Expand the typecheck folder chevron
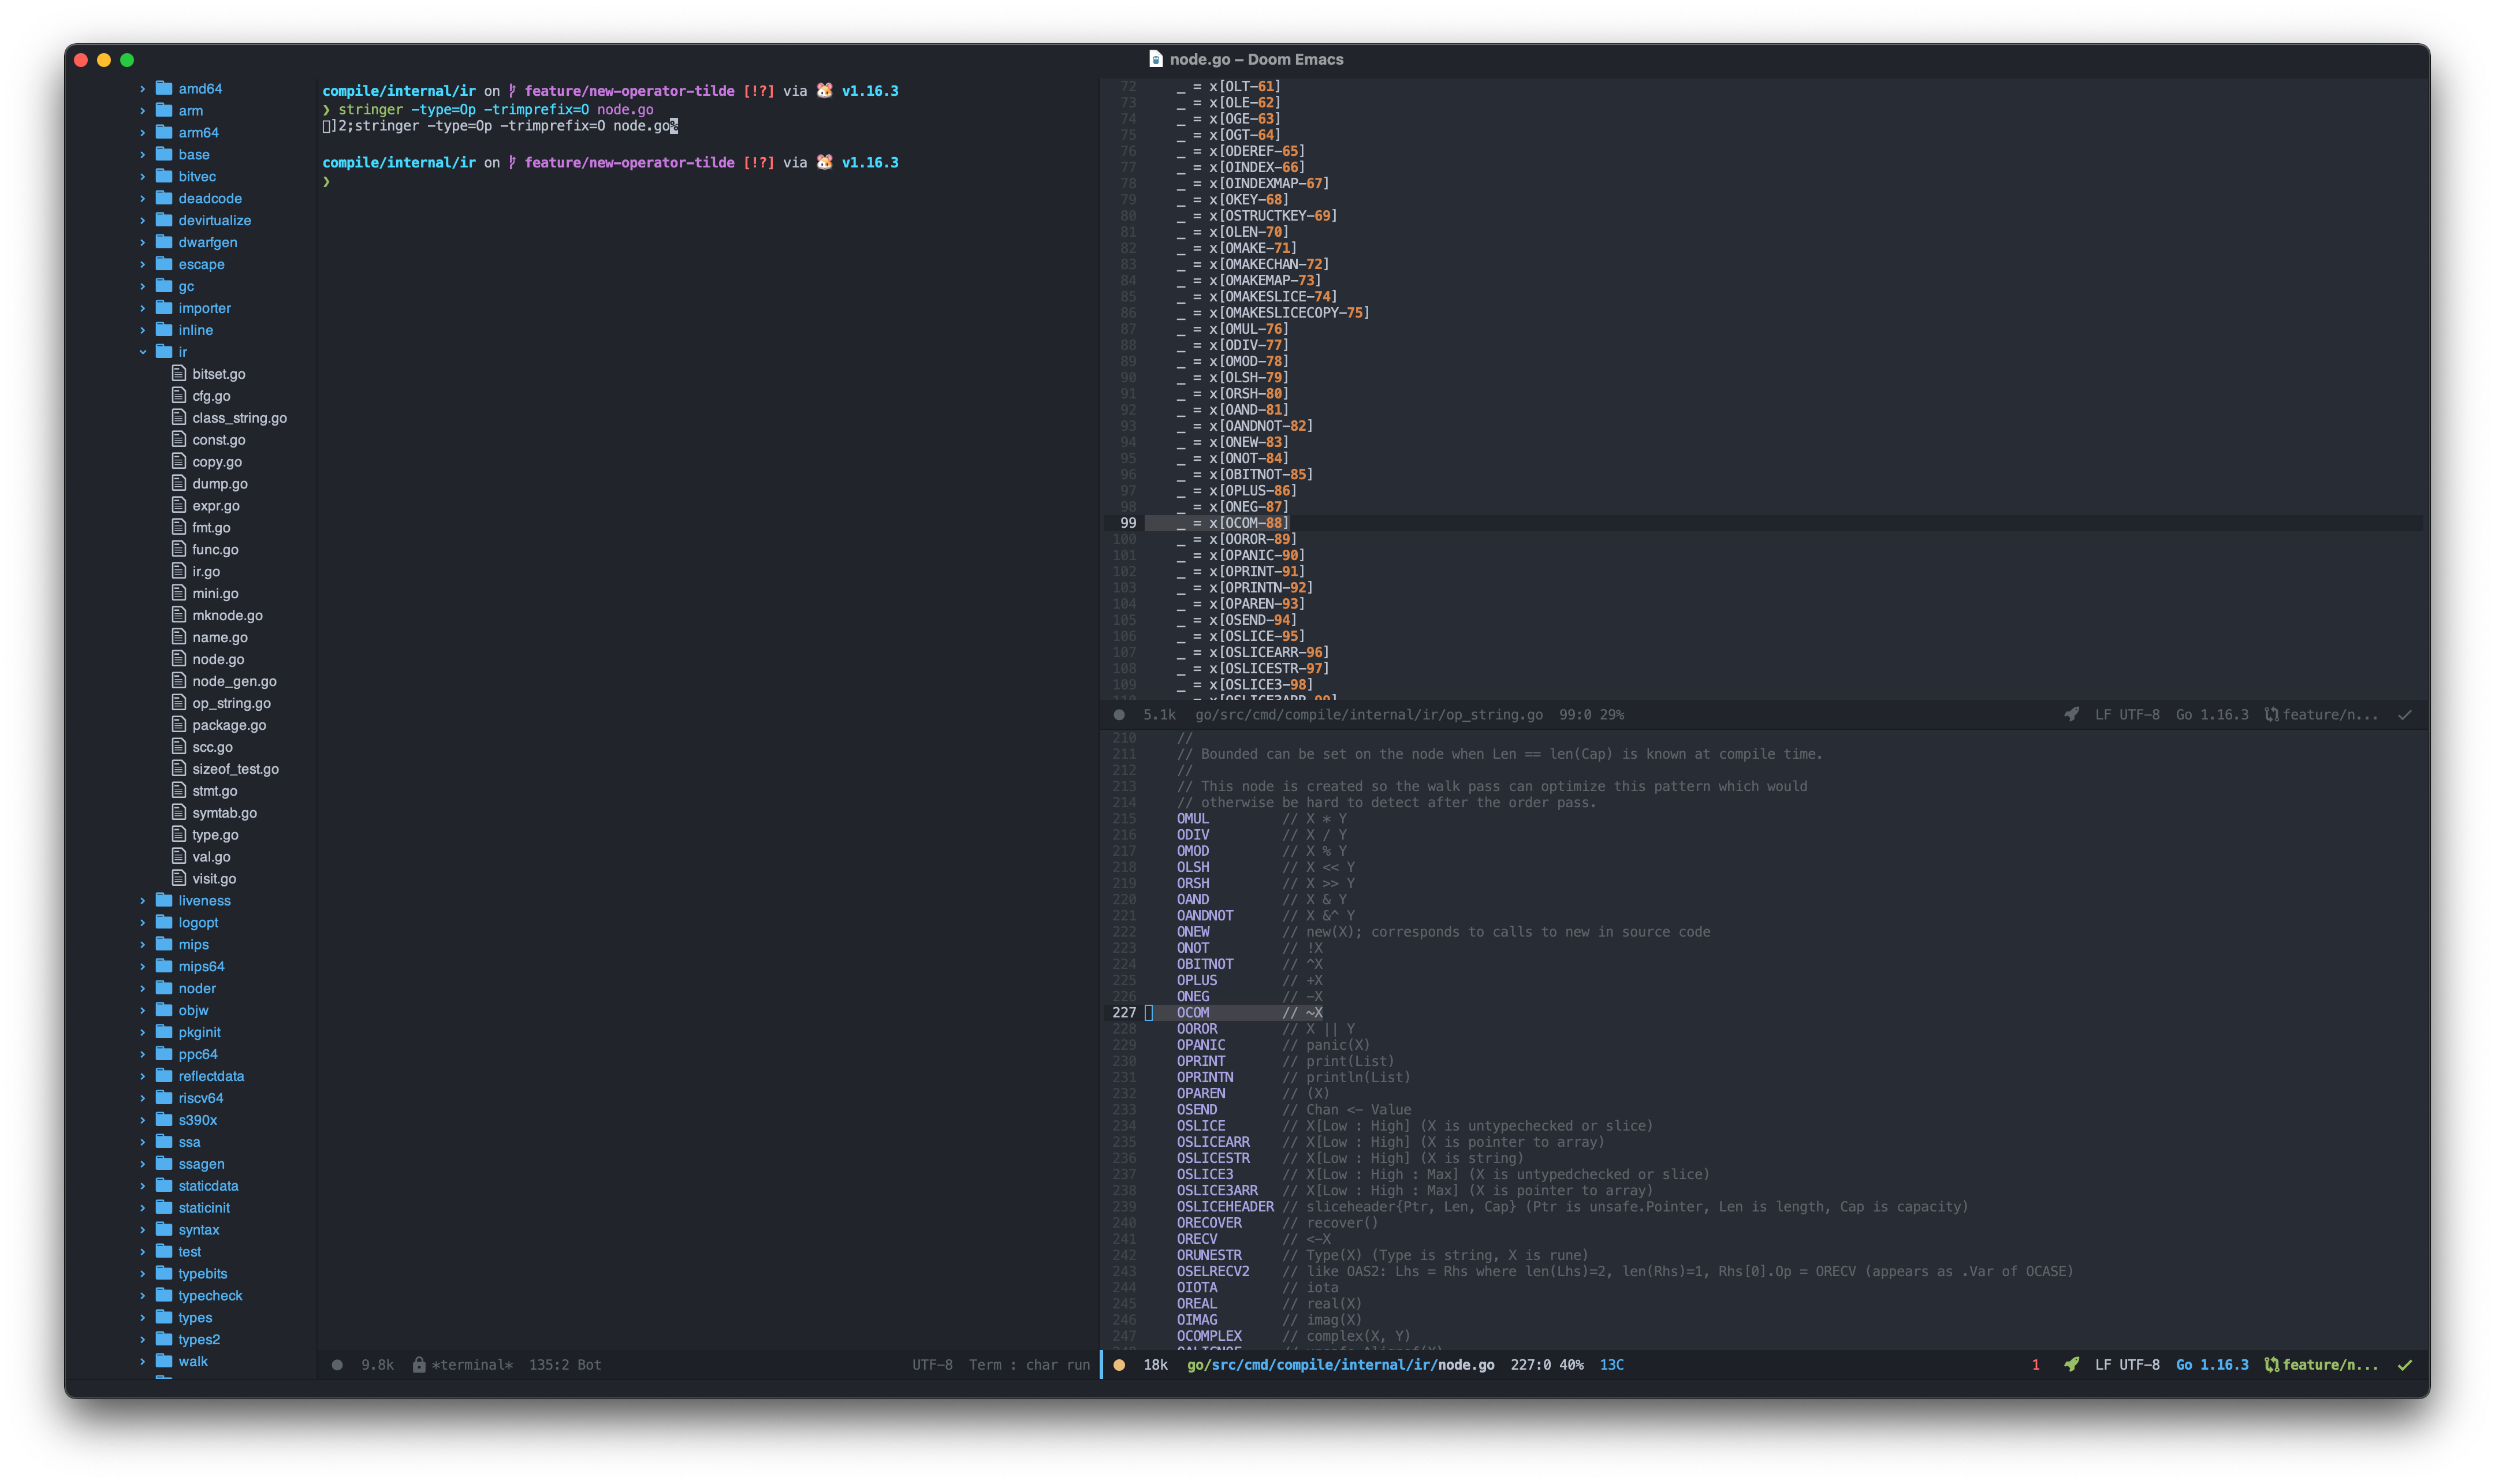This screenshot has height=1484, width=2495. tap(143, 1296)
